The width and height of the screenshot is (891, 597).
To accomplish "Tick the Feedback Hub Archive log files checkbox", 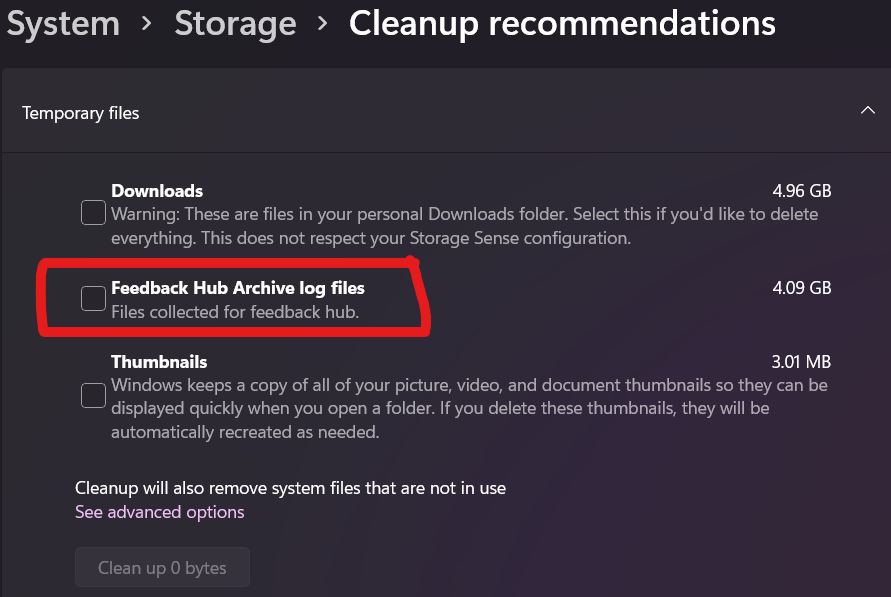I will click(x=93, y=298).
